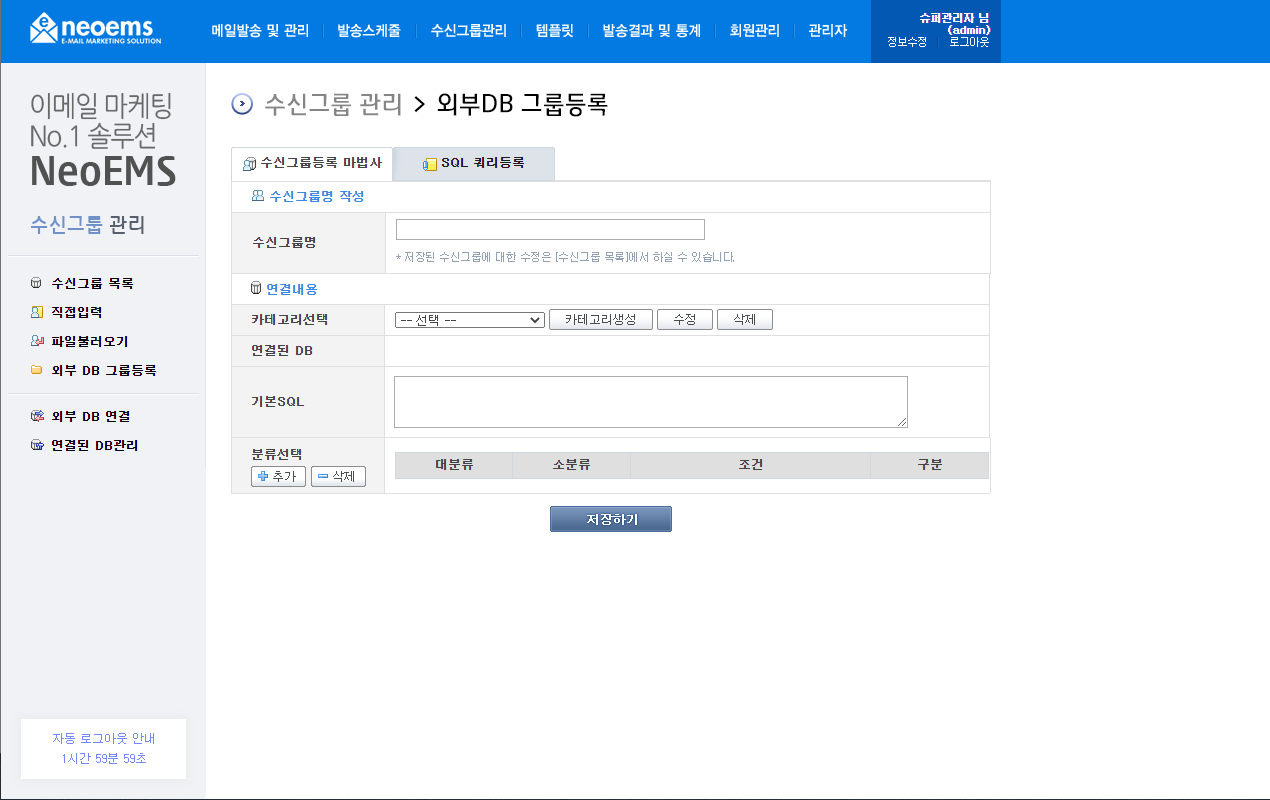
Task: Click the 소분류 column header
Action: point(572,465)
